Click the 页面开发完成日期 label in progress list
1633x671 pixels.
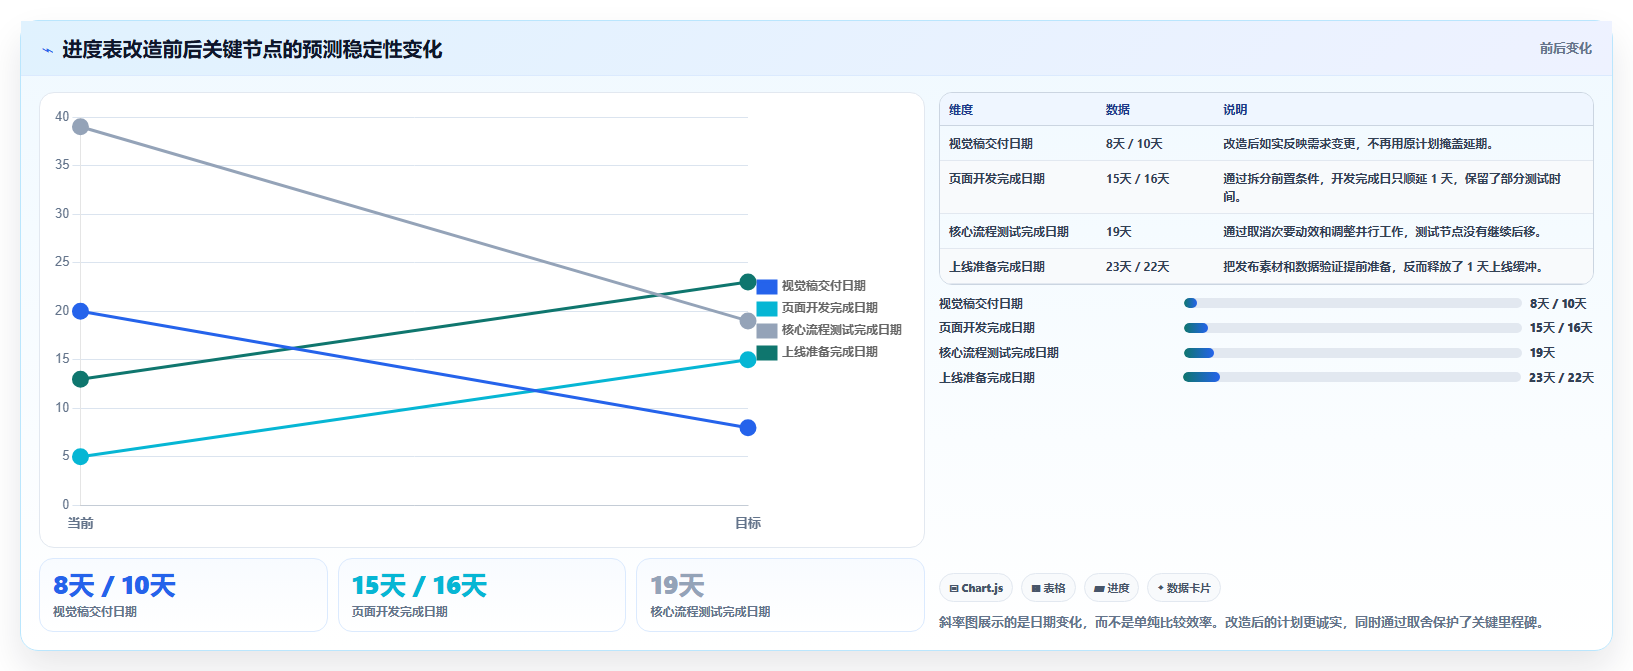[987, 328]
